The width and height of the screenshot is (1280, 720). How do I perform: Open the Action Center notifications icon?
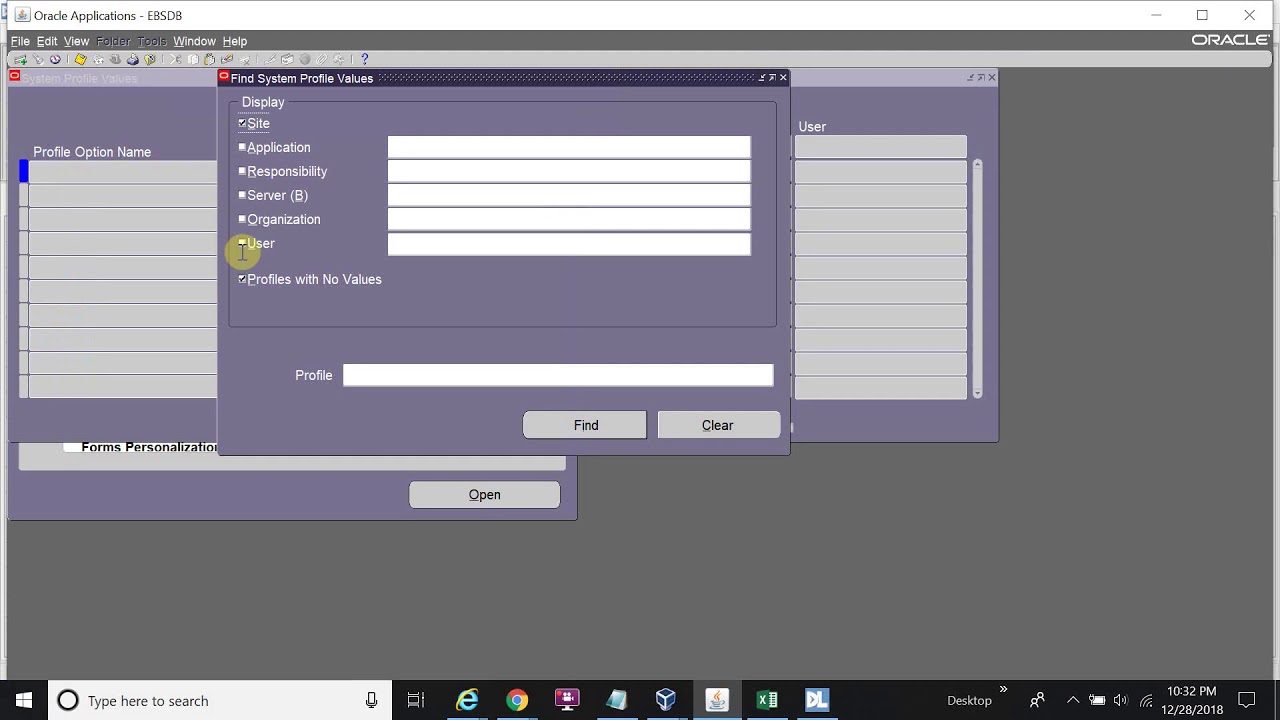pyautogui.click(x=1247, y=701)
